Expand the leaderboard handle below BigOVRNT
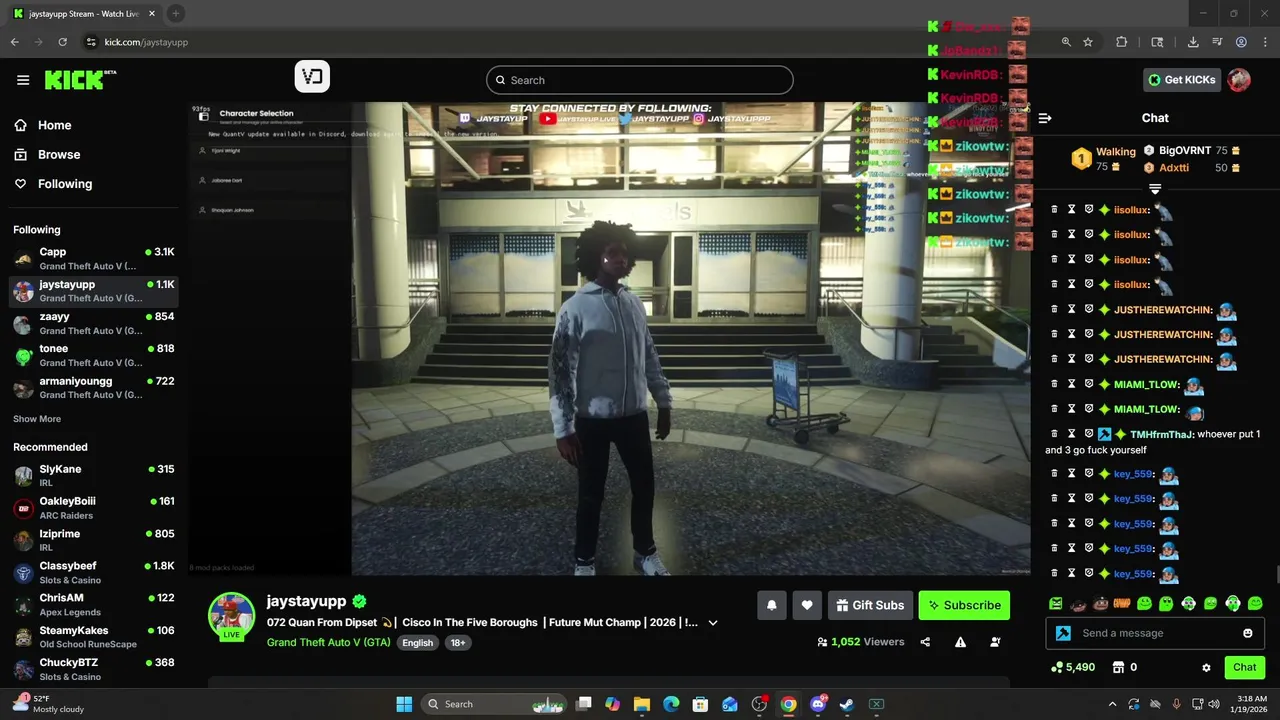This screenshot has height=720, width=1280. tap(1155, 189)
